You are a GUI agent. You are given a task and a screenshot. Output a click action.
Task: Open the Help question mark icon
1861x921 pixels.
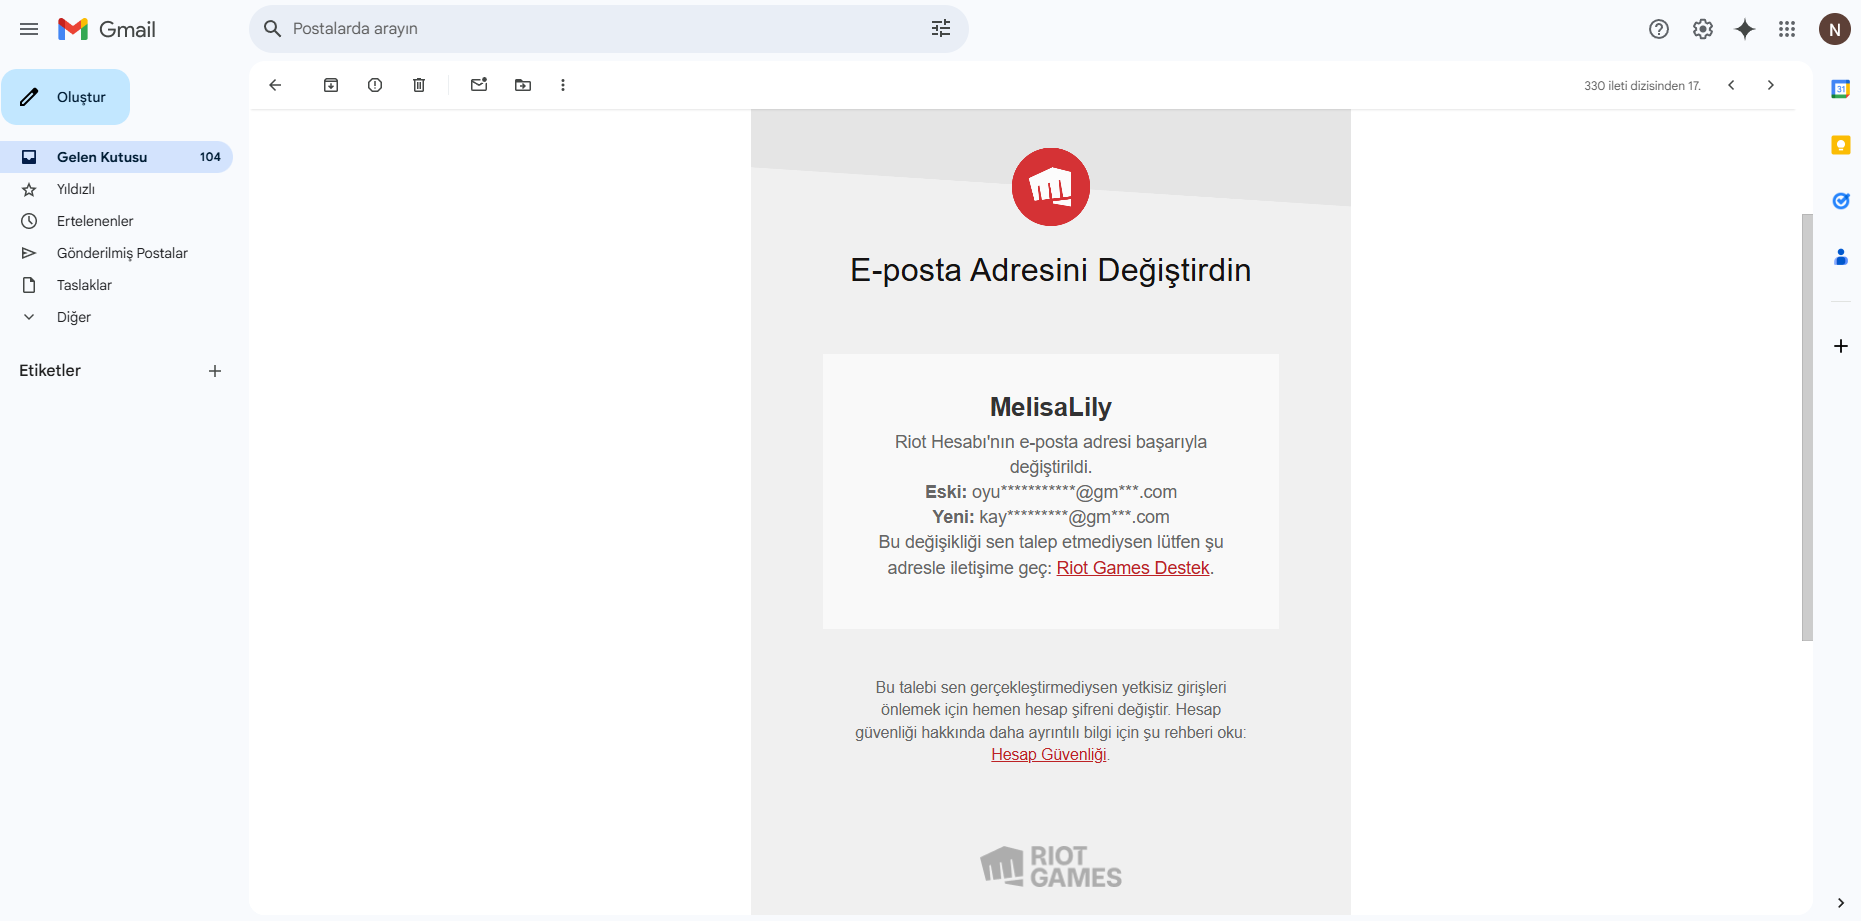pos(1659,29)
